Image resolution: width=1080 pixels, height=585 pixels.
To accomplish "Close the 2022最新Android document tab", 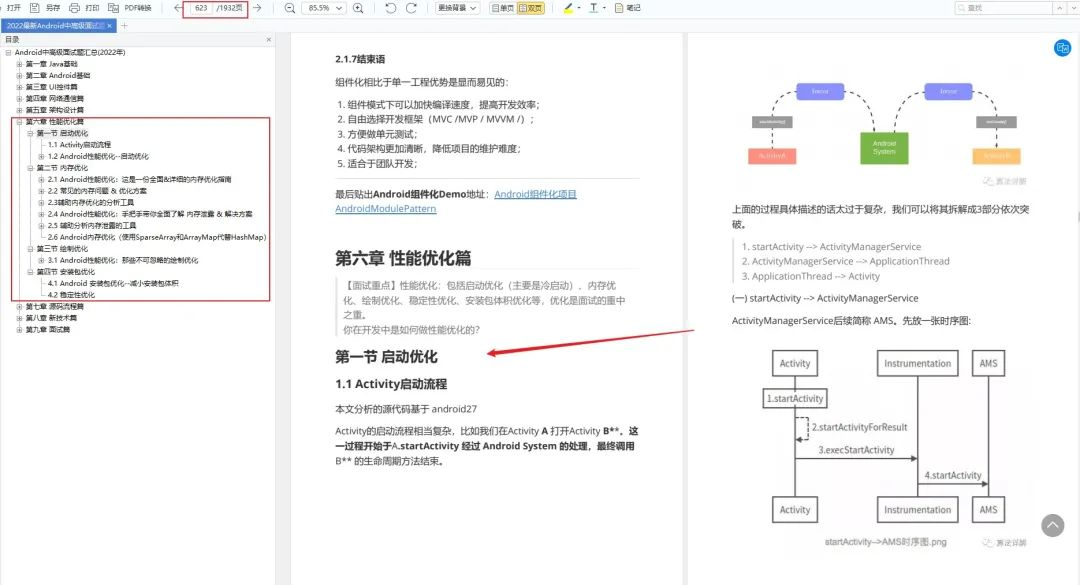I will (109, 25).
